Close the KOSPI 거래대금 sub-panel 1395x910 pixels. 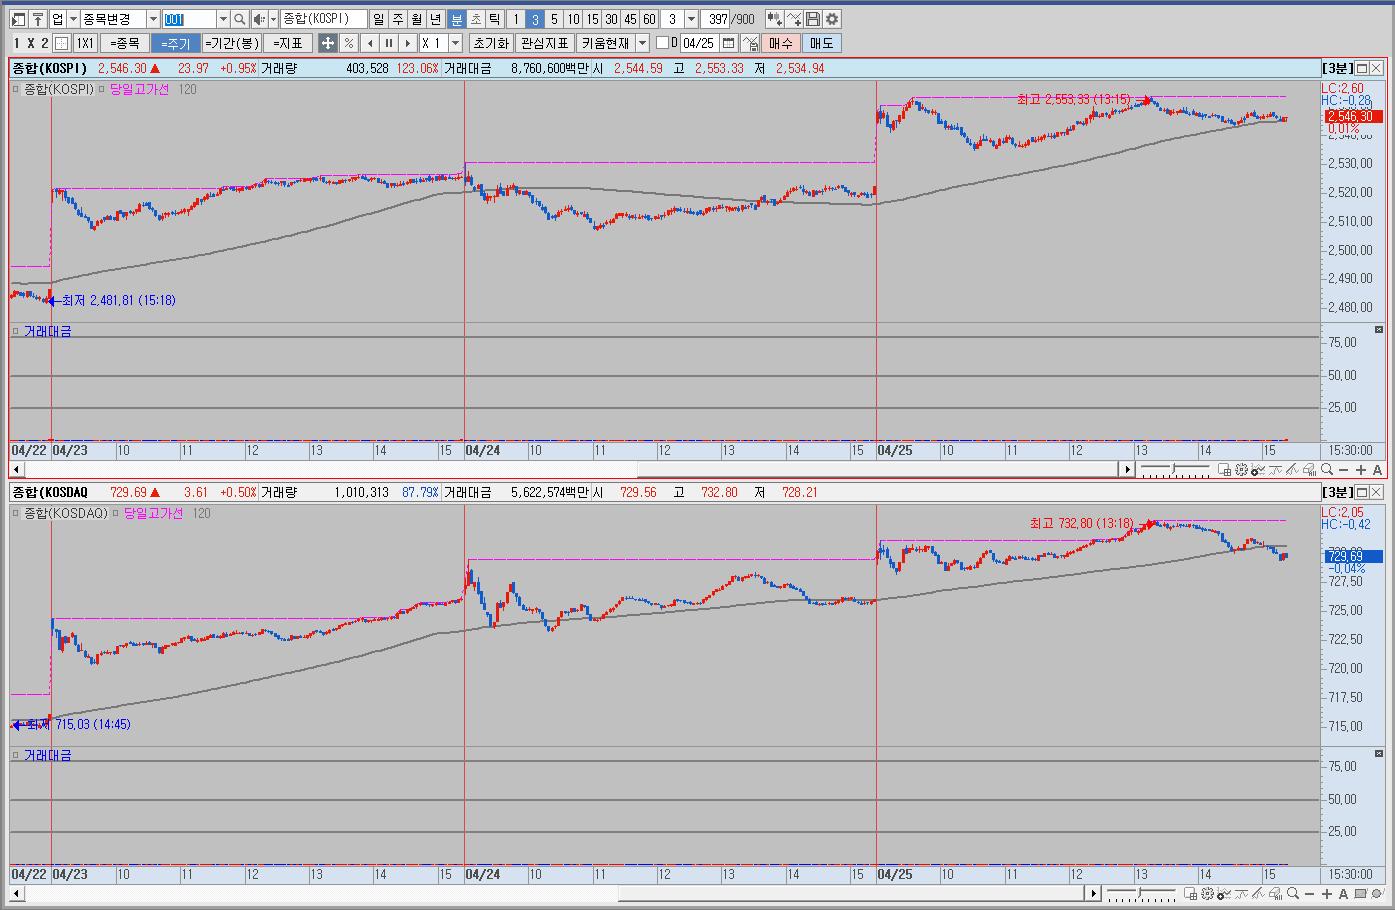[x=1379, y=330]
